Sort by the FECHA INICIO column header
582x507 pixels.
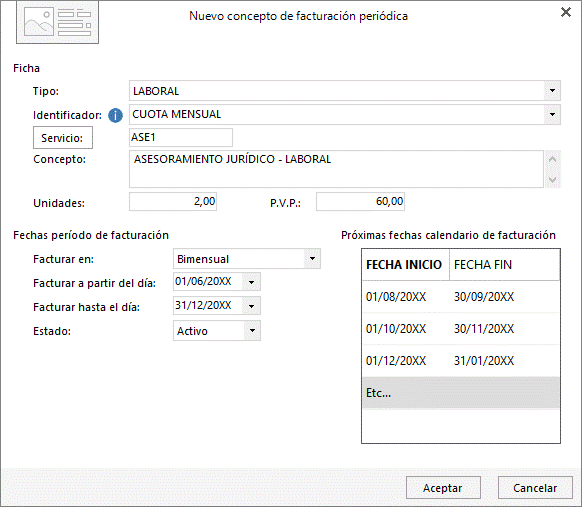click(x=405, y=265)
